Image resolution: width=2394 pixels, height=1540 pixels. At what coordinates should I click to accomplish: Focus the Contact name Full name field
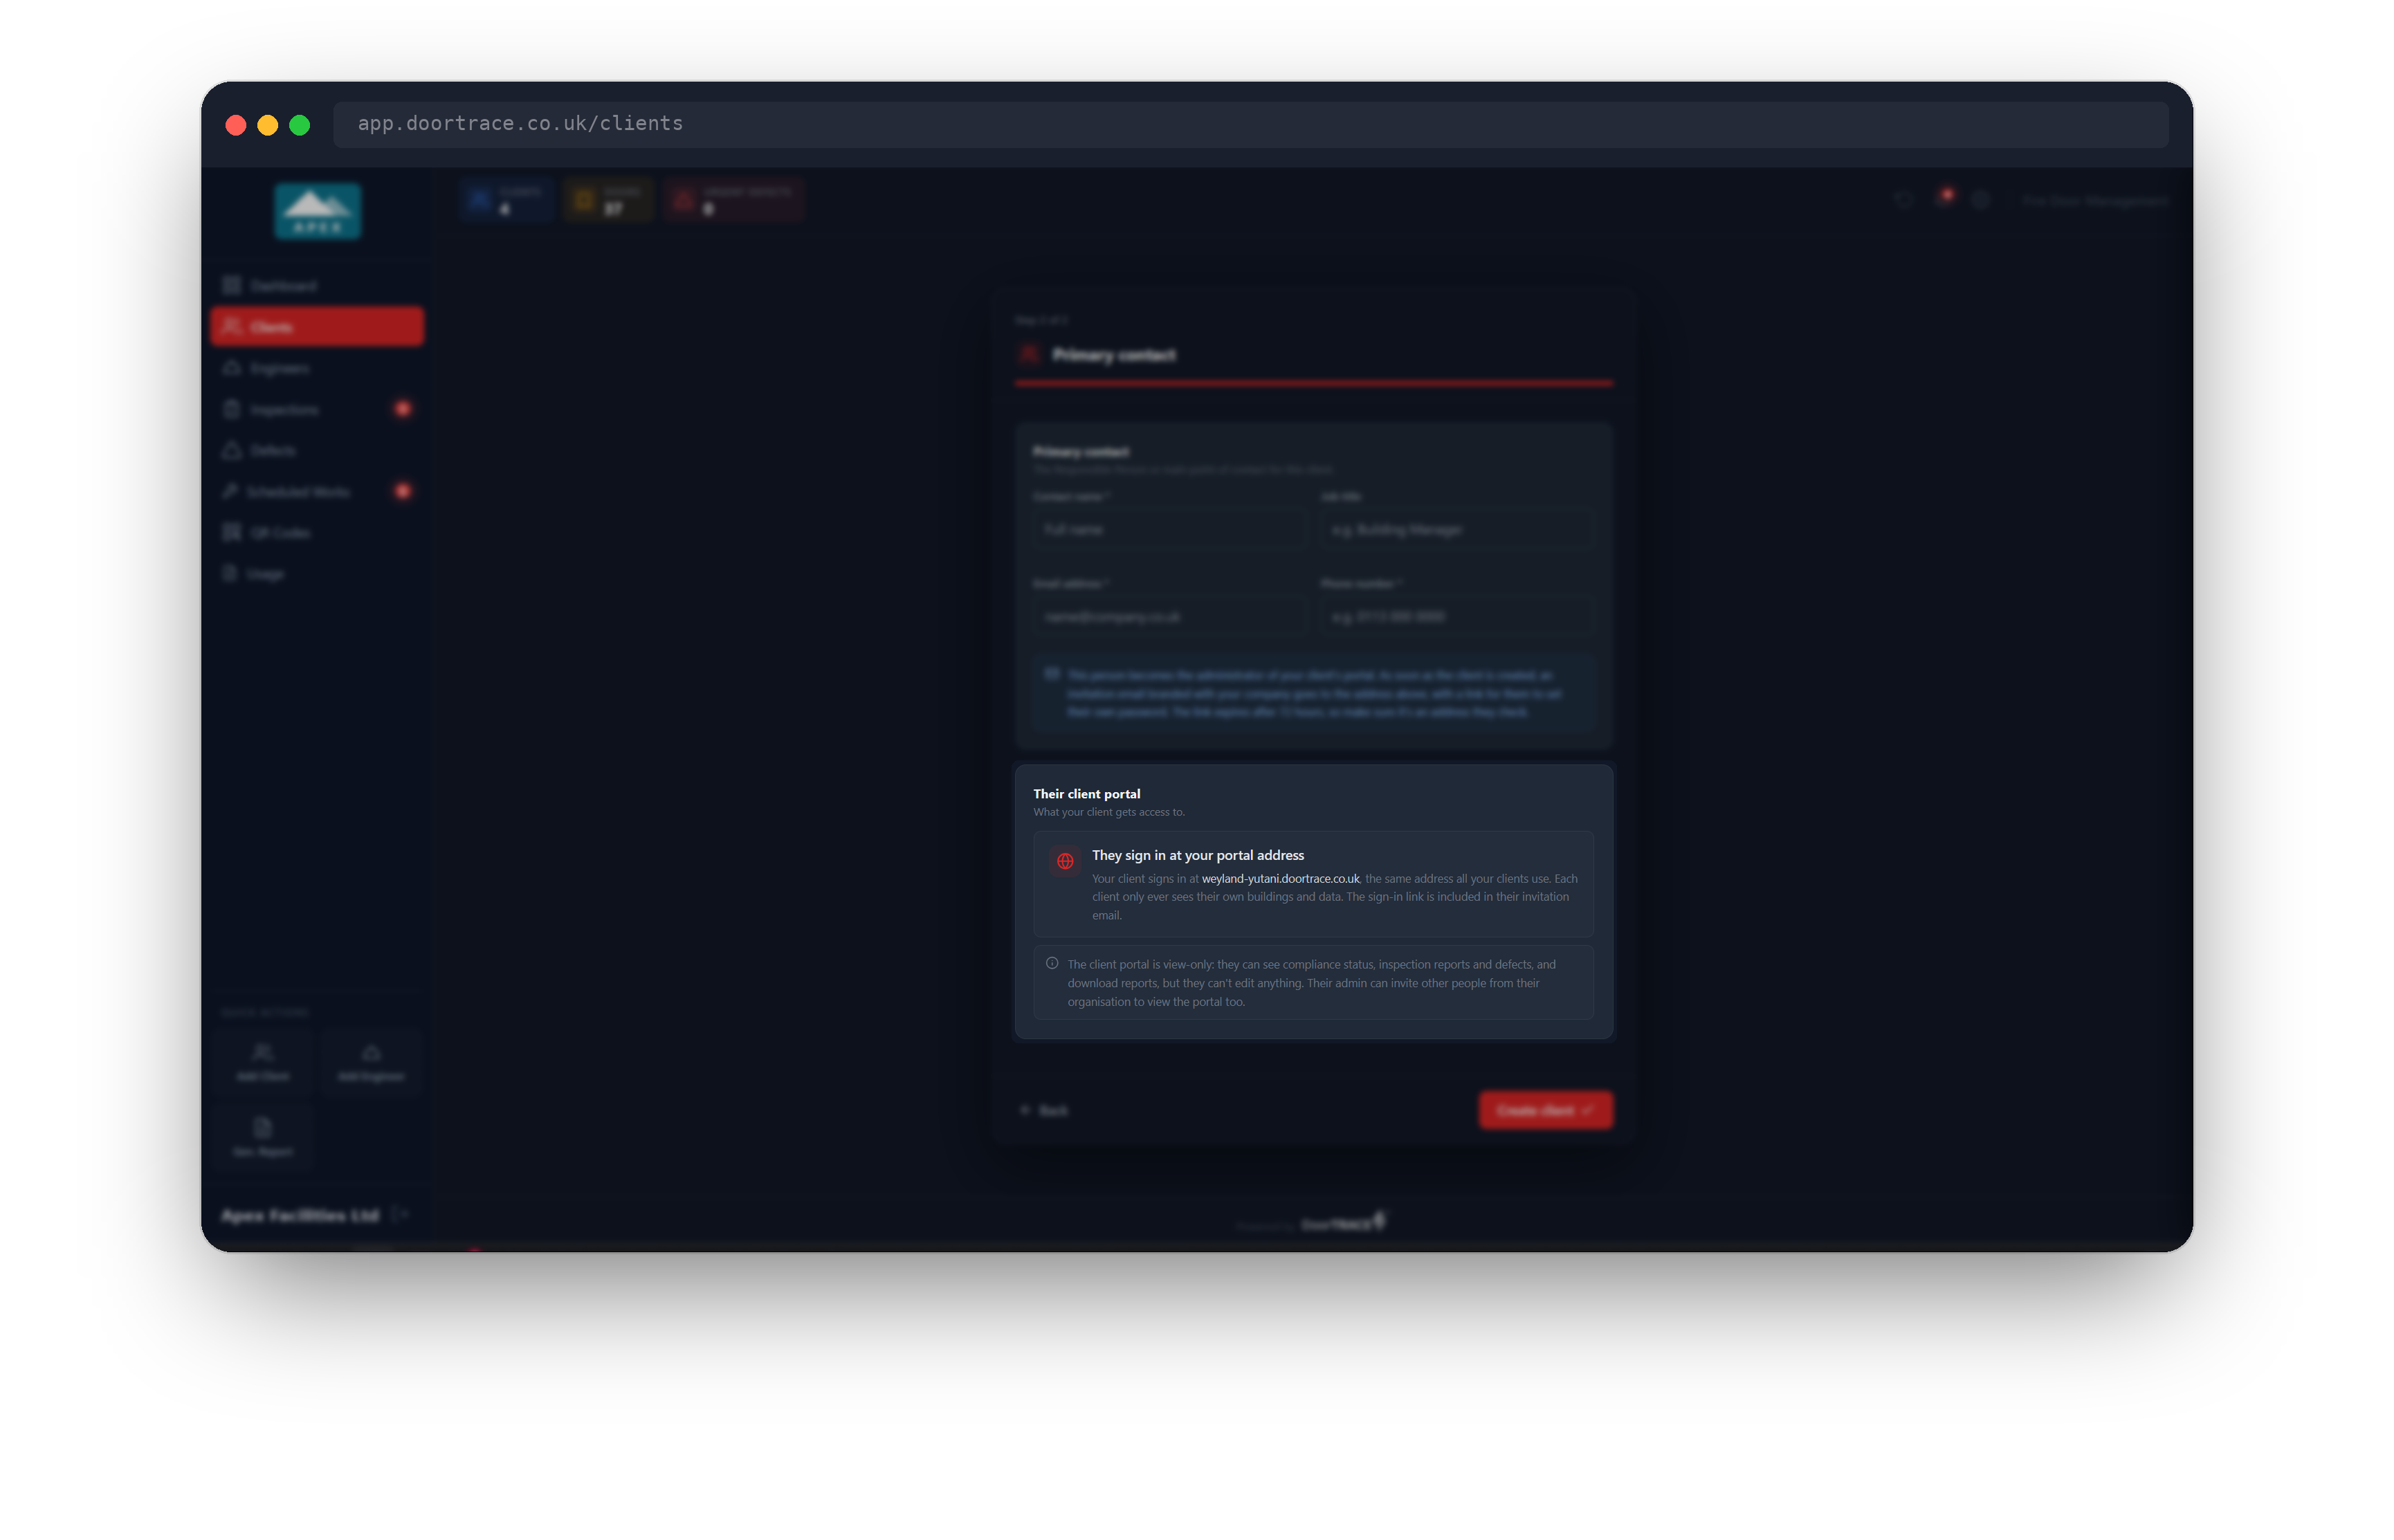tap(1169, 529)
